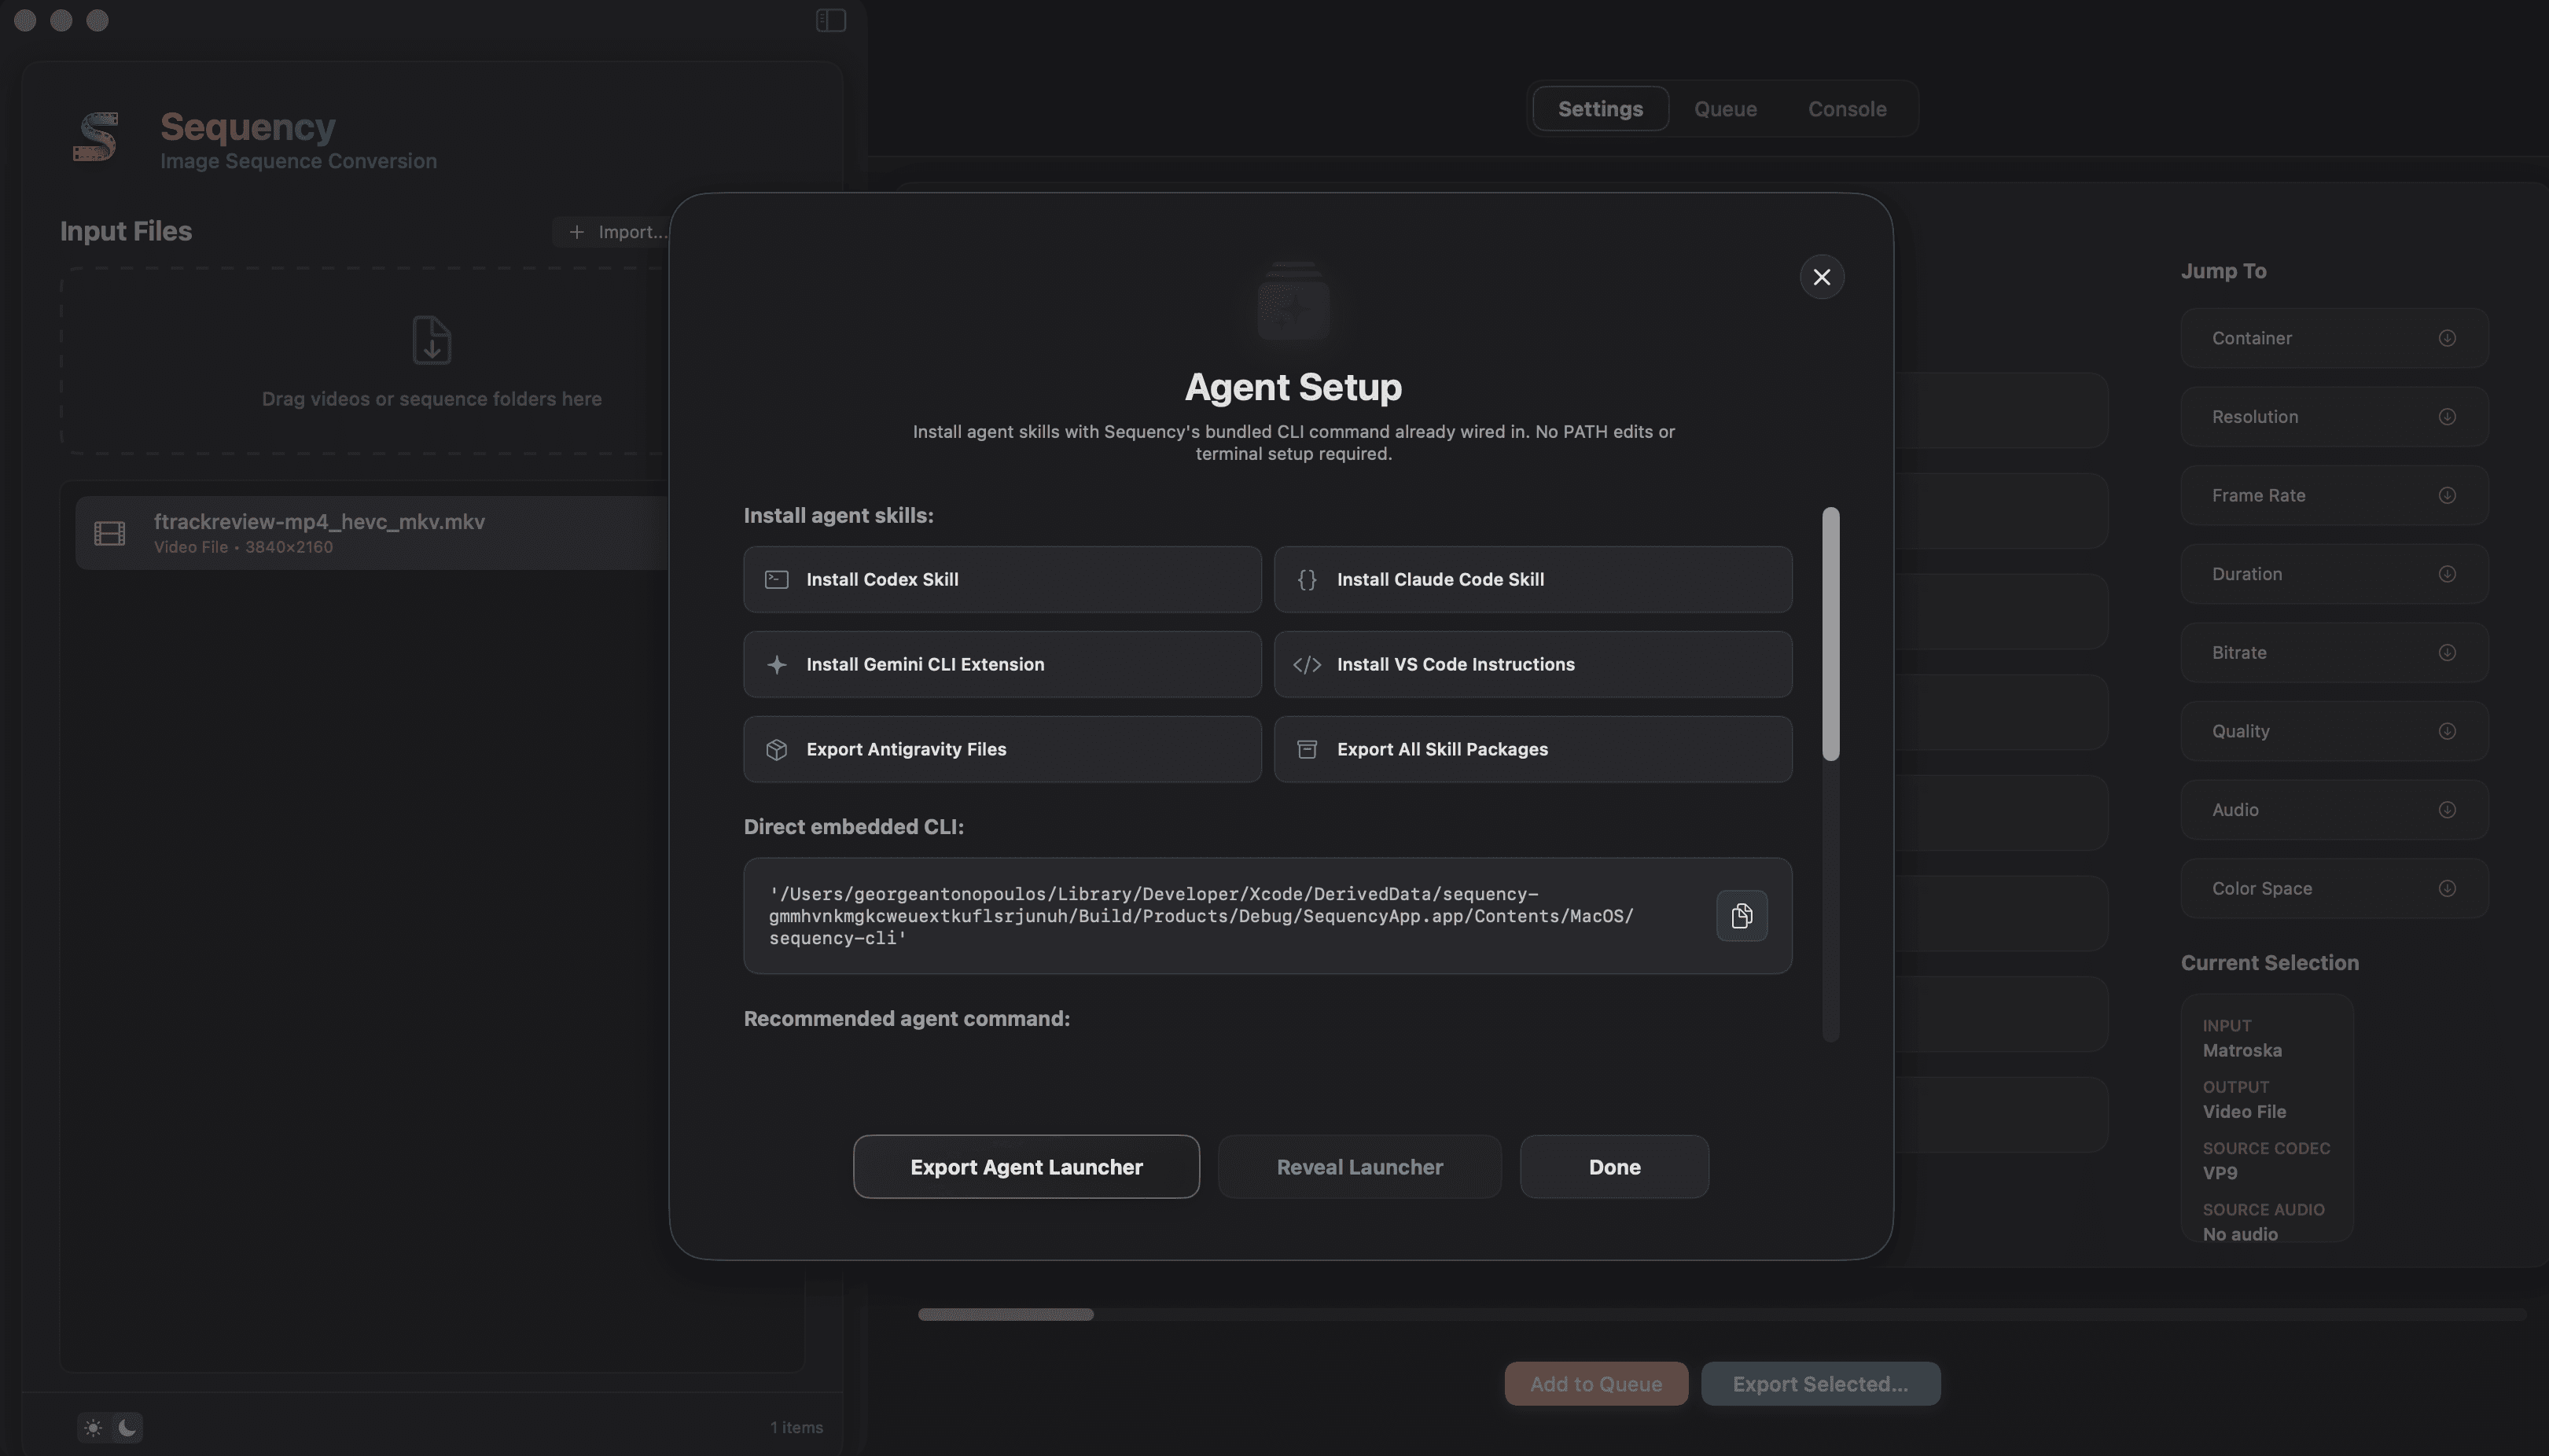Jump to the Container section
Screen dimensions: 2549x1456
coord(2334,338)
